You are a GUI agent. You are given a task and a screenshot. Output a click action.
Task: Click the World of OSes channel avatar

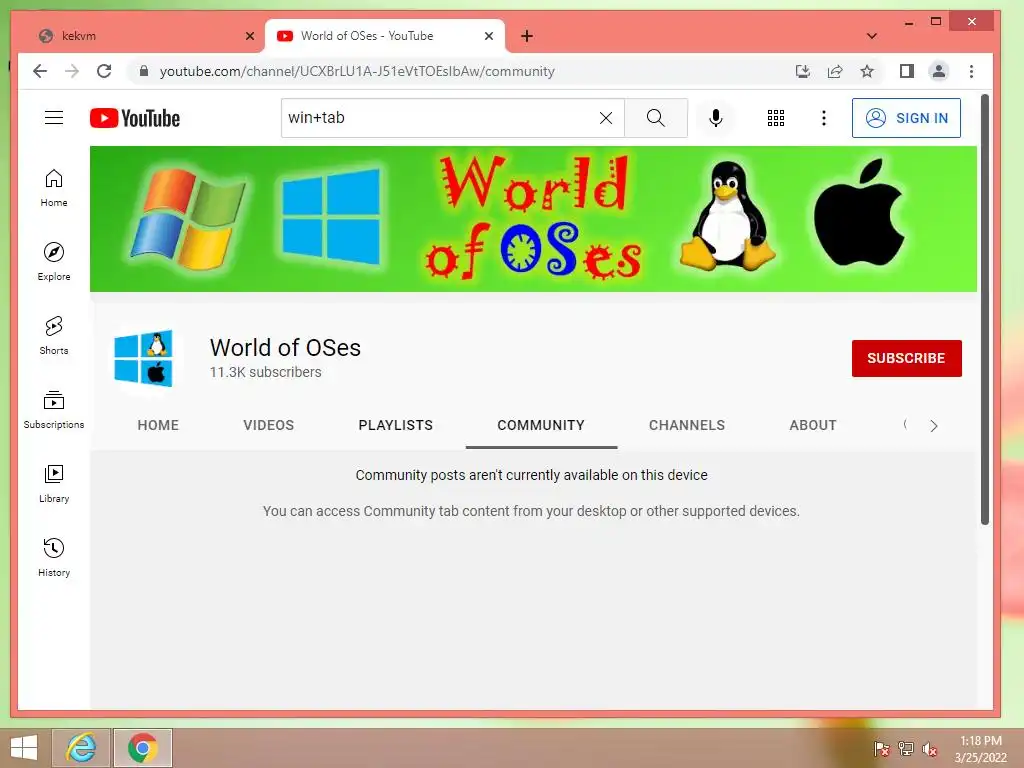pos(144,358)
